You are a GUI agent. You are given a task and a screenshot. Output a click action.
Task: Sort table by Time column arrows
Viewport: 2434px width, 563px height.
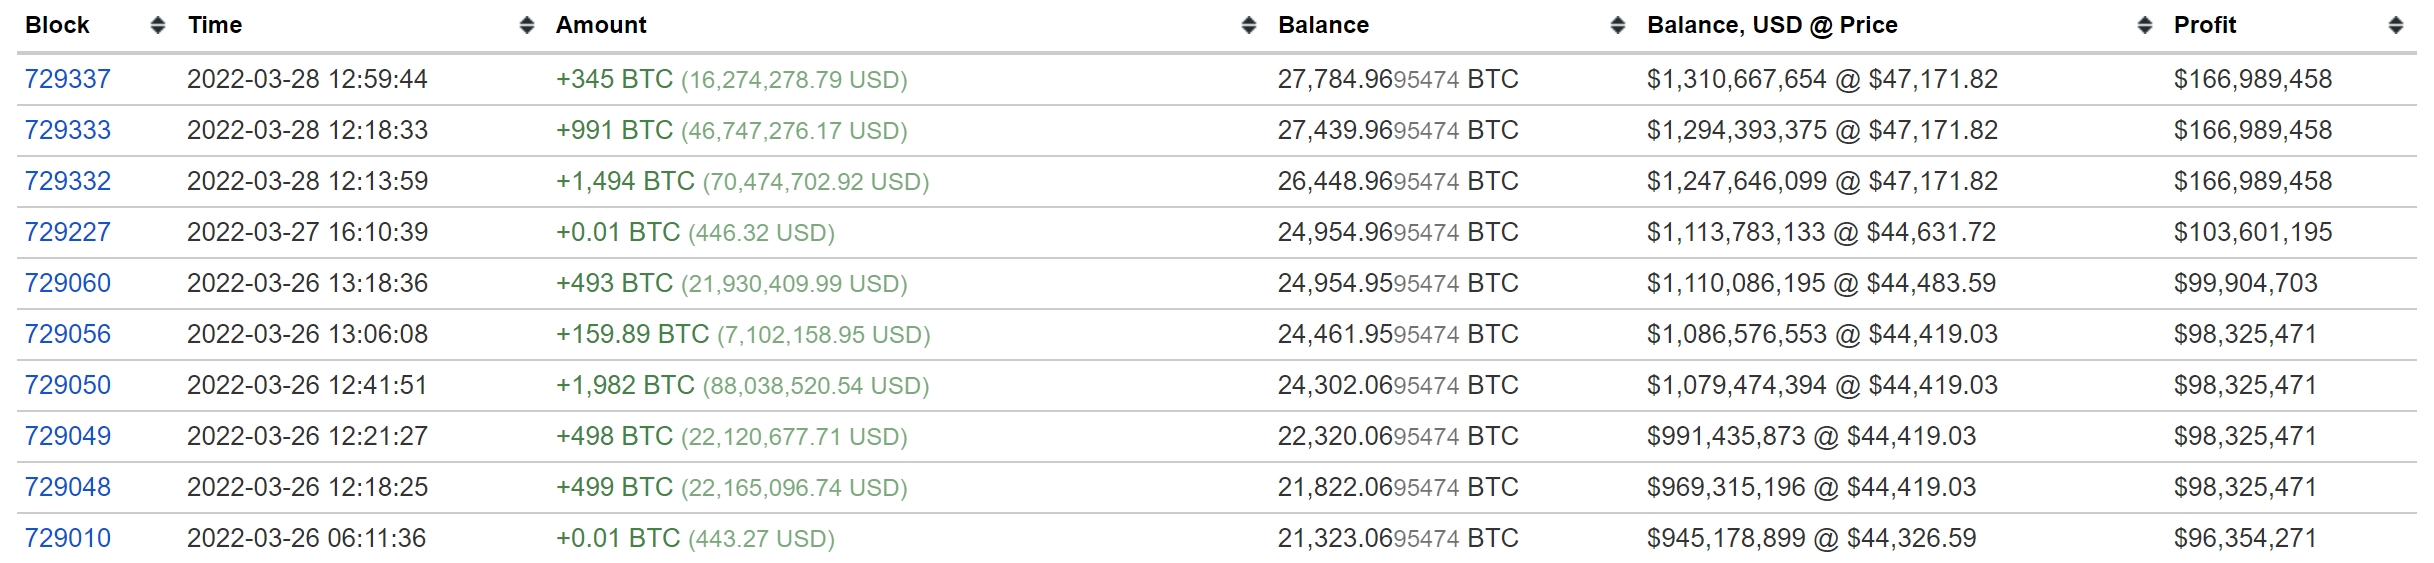527,26
